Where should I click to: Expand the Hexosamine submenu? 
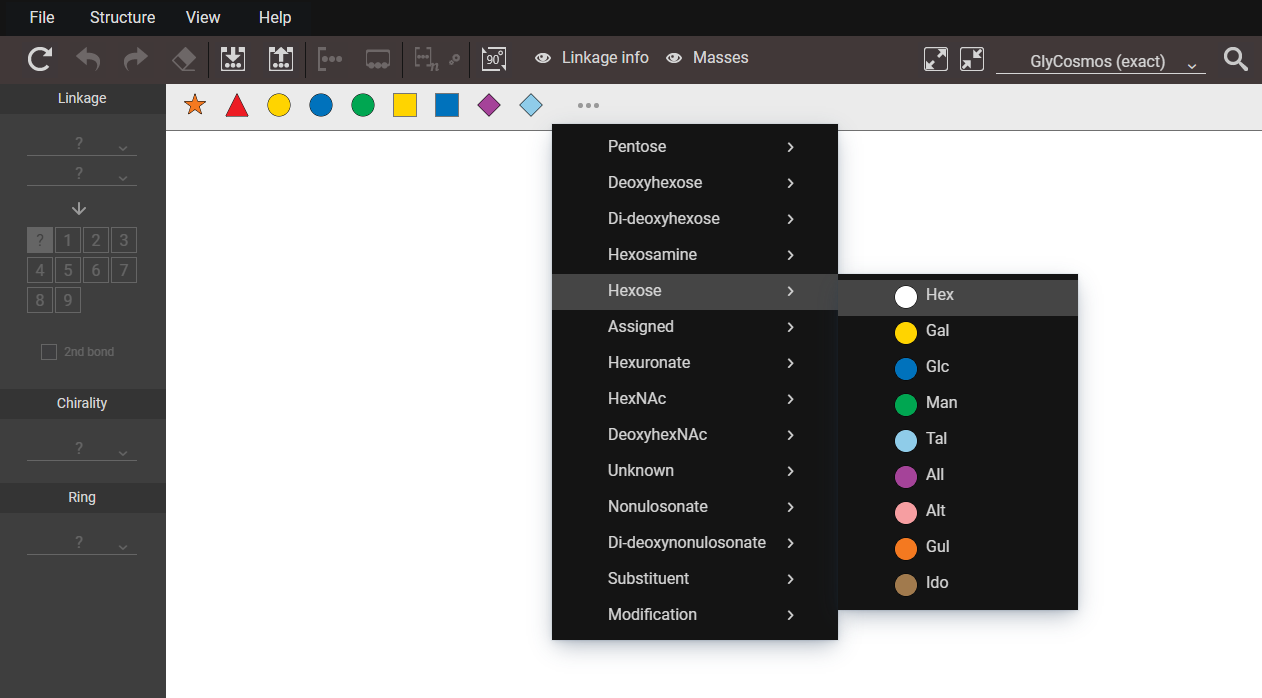click(x=694, y=255)
